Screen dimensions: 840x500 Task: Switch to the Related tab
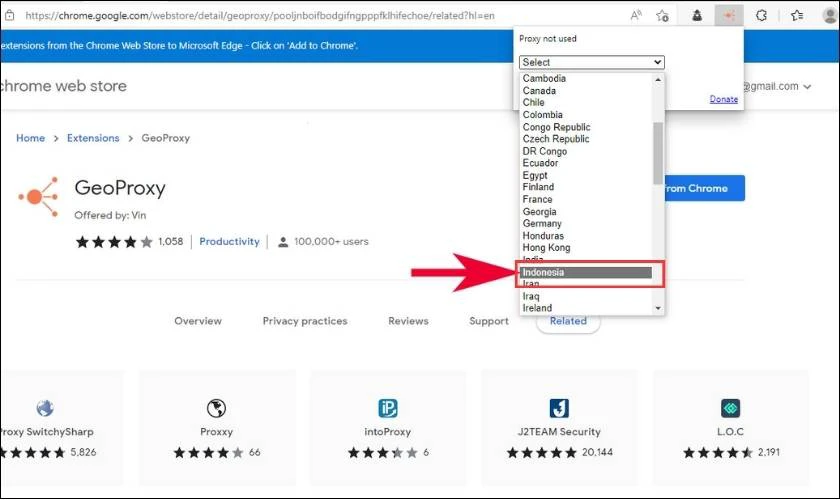568,321
